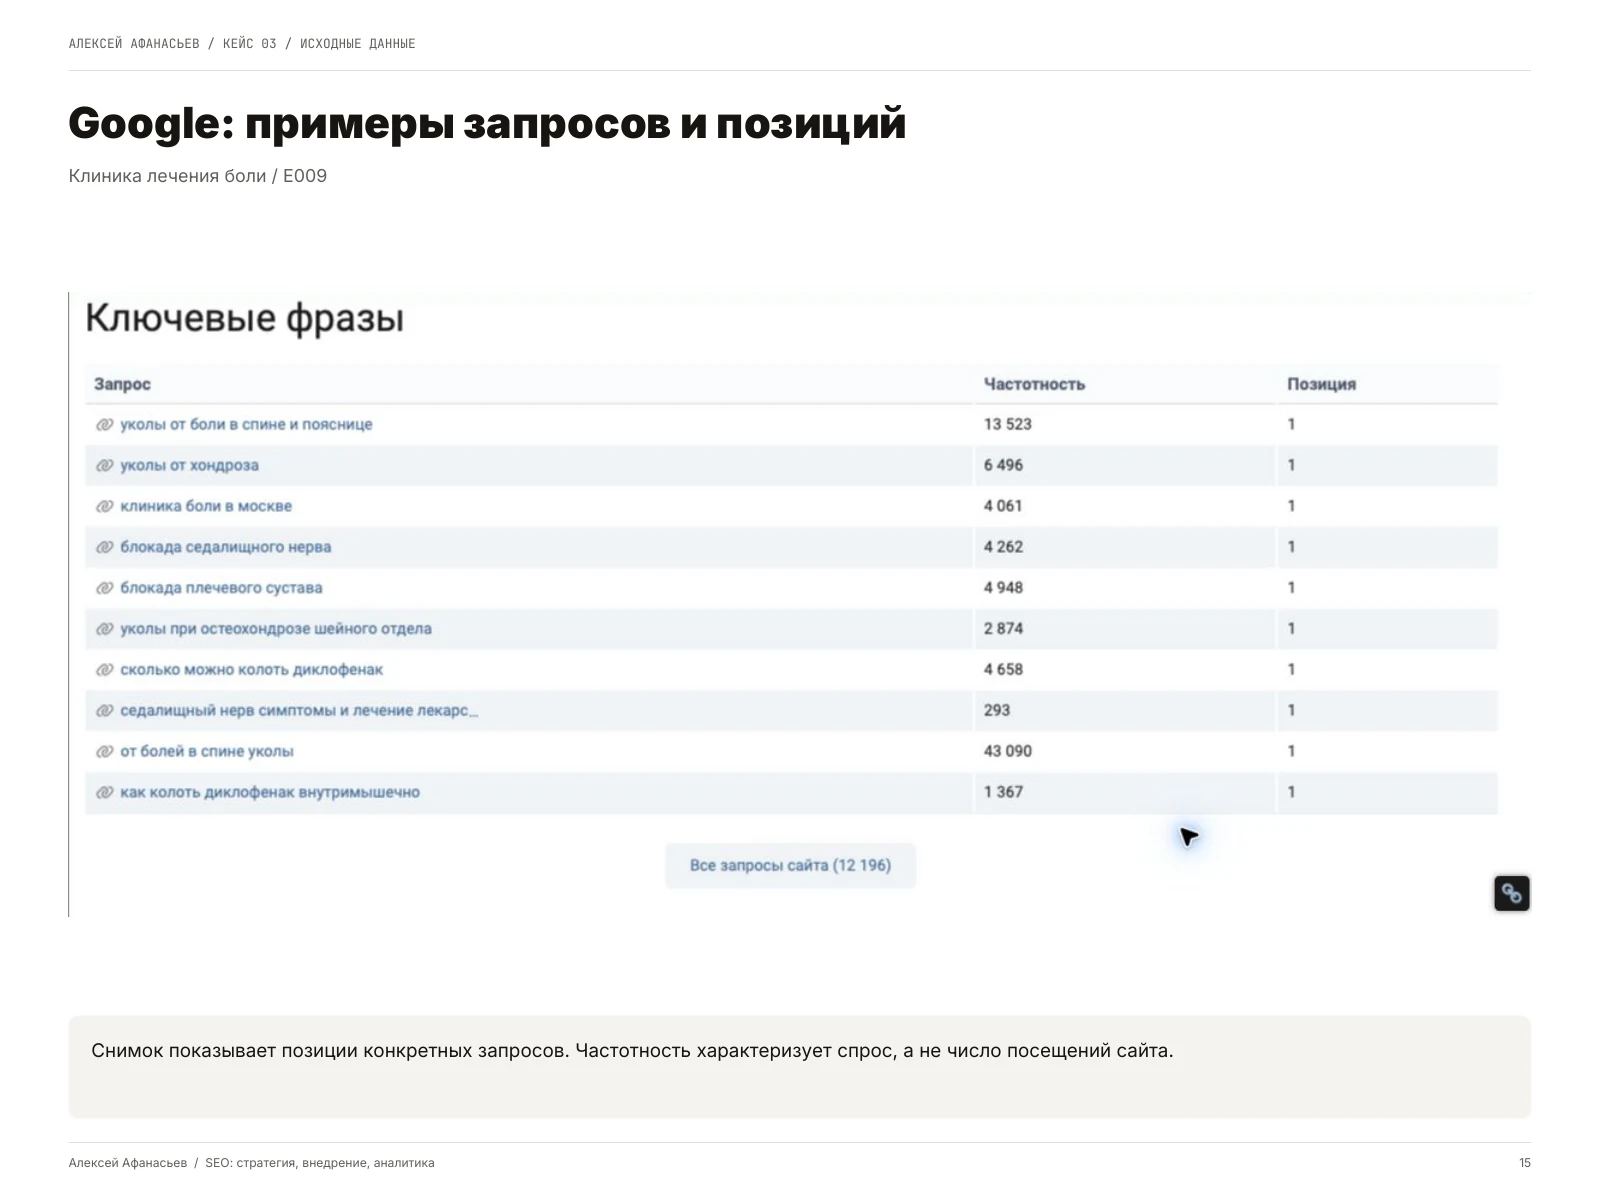The width and height of the screenshot is (1600, 1200).
Task: Open query 'от болей в спине уколы'
Action: coord(207,751)
